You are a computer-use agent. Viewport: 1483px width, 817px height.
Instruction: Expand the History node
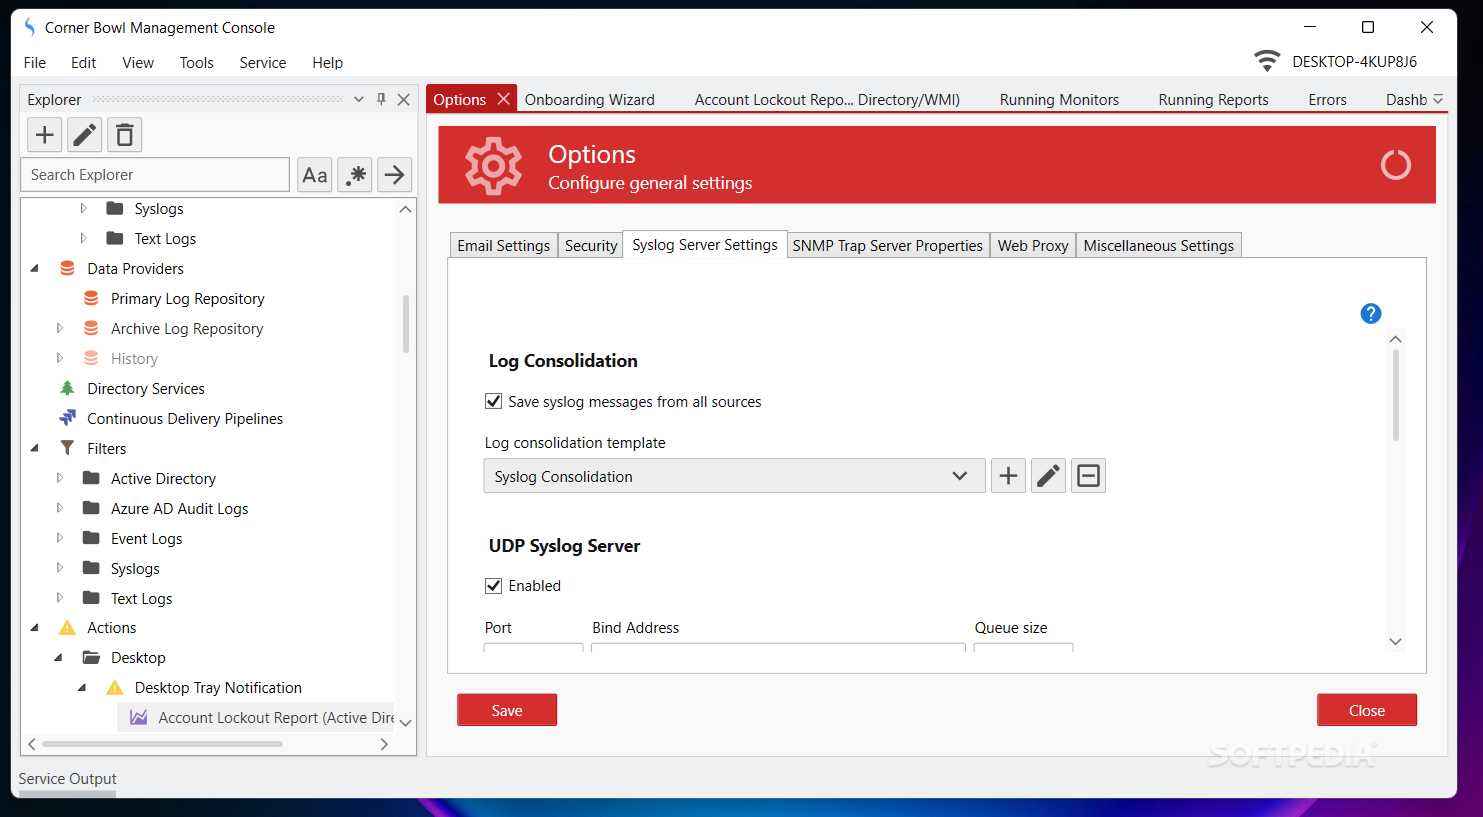pyautogui.click(x=59, y=358)
